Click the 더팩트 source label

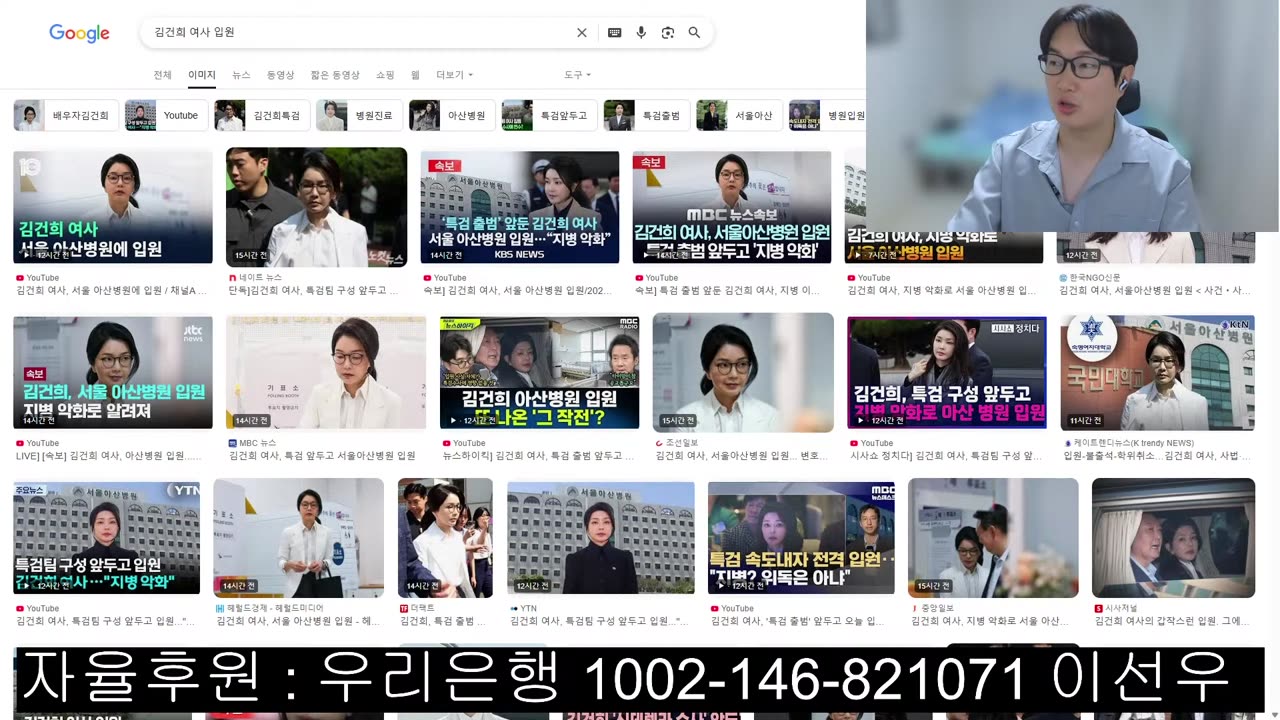click(x=423, y=608)
